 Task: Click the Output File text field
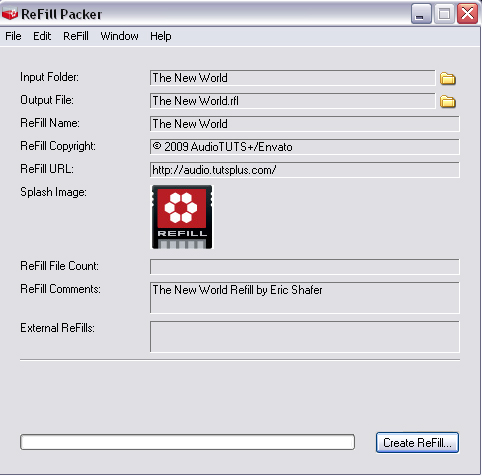(293, 101)
